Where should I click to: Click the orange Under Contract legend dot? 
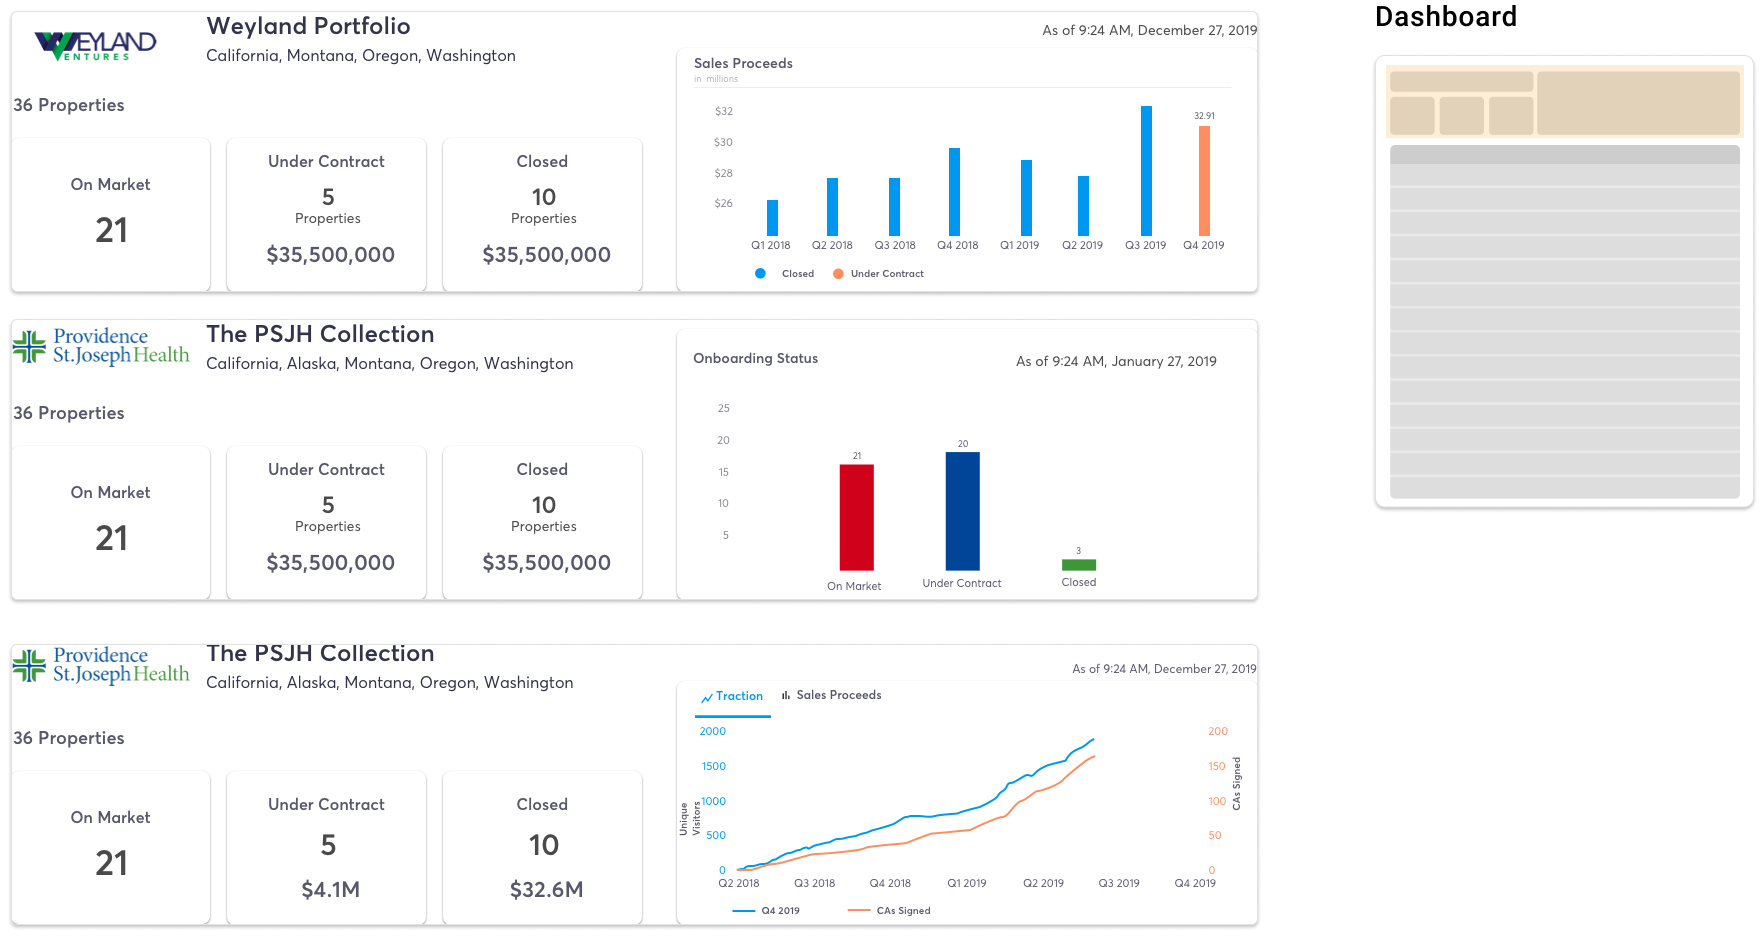(x=838, y=273)
